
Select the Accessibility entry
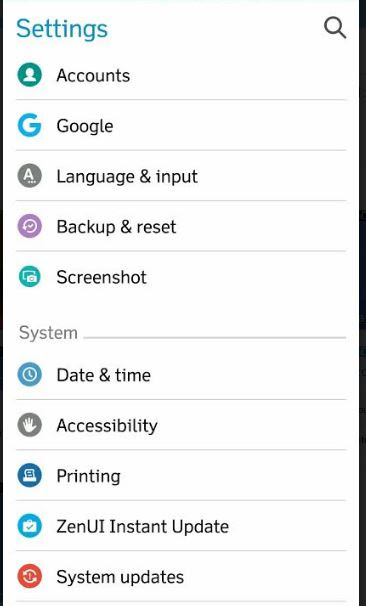(x=181, y=425)
